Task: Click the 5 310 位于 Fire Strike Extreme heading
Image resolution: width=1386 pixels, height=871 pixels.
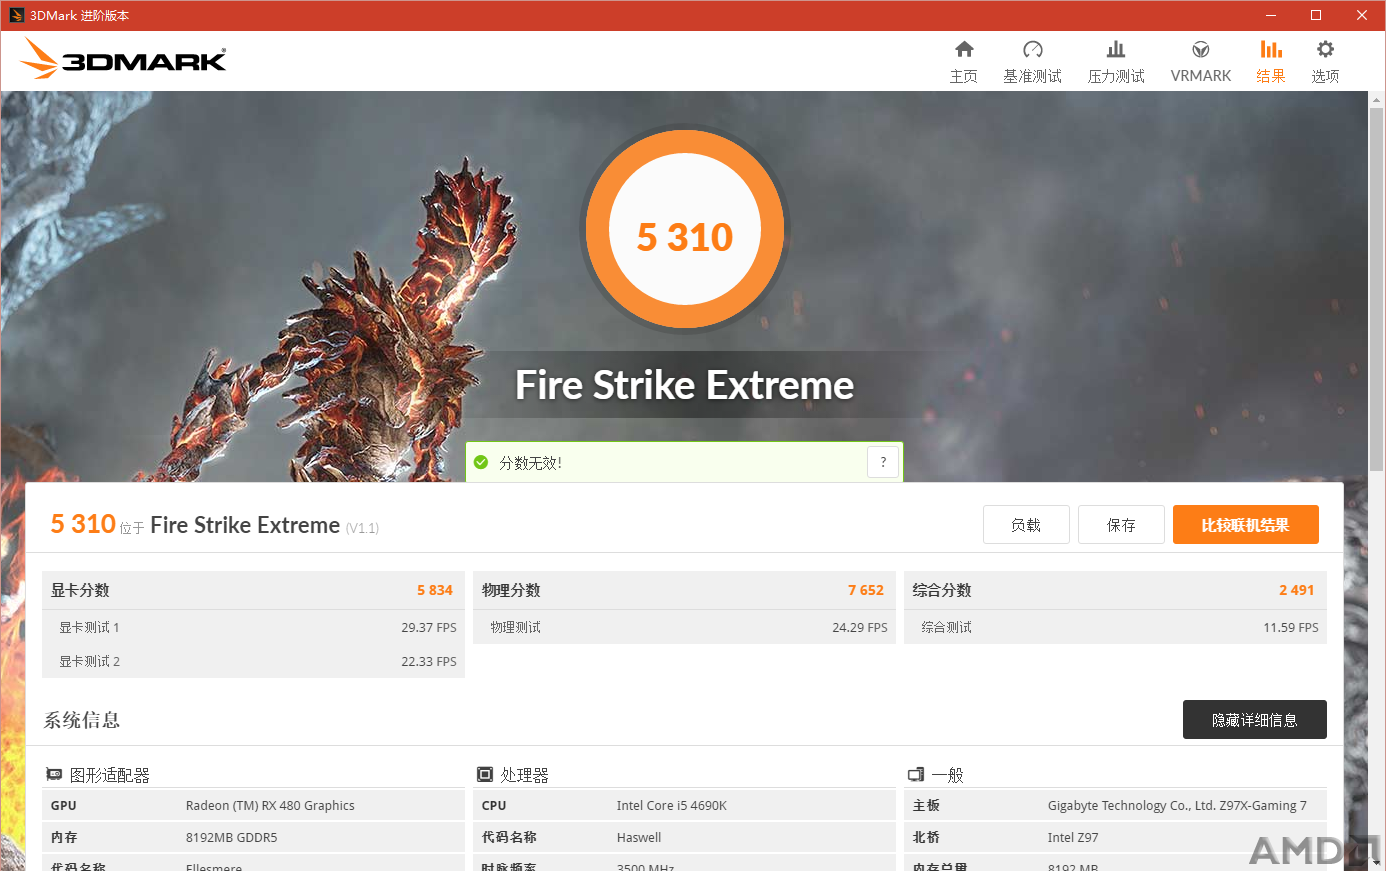Action: tap(215, 525)
